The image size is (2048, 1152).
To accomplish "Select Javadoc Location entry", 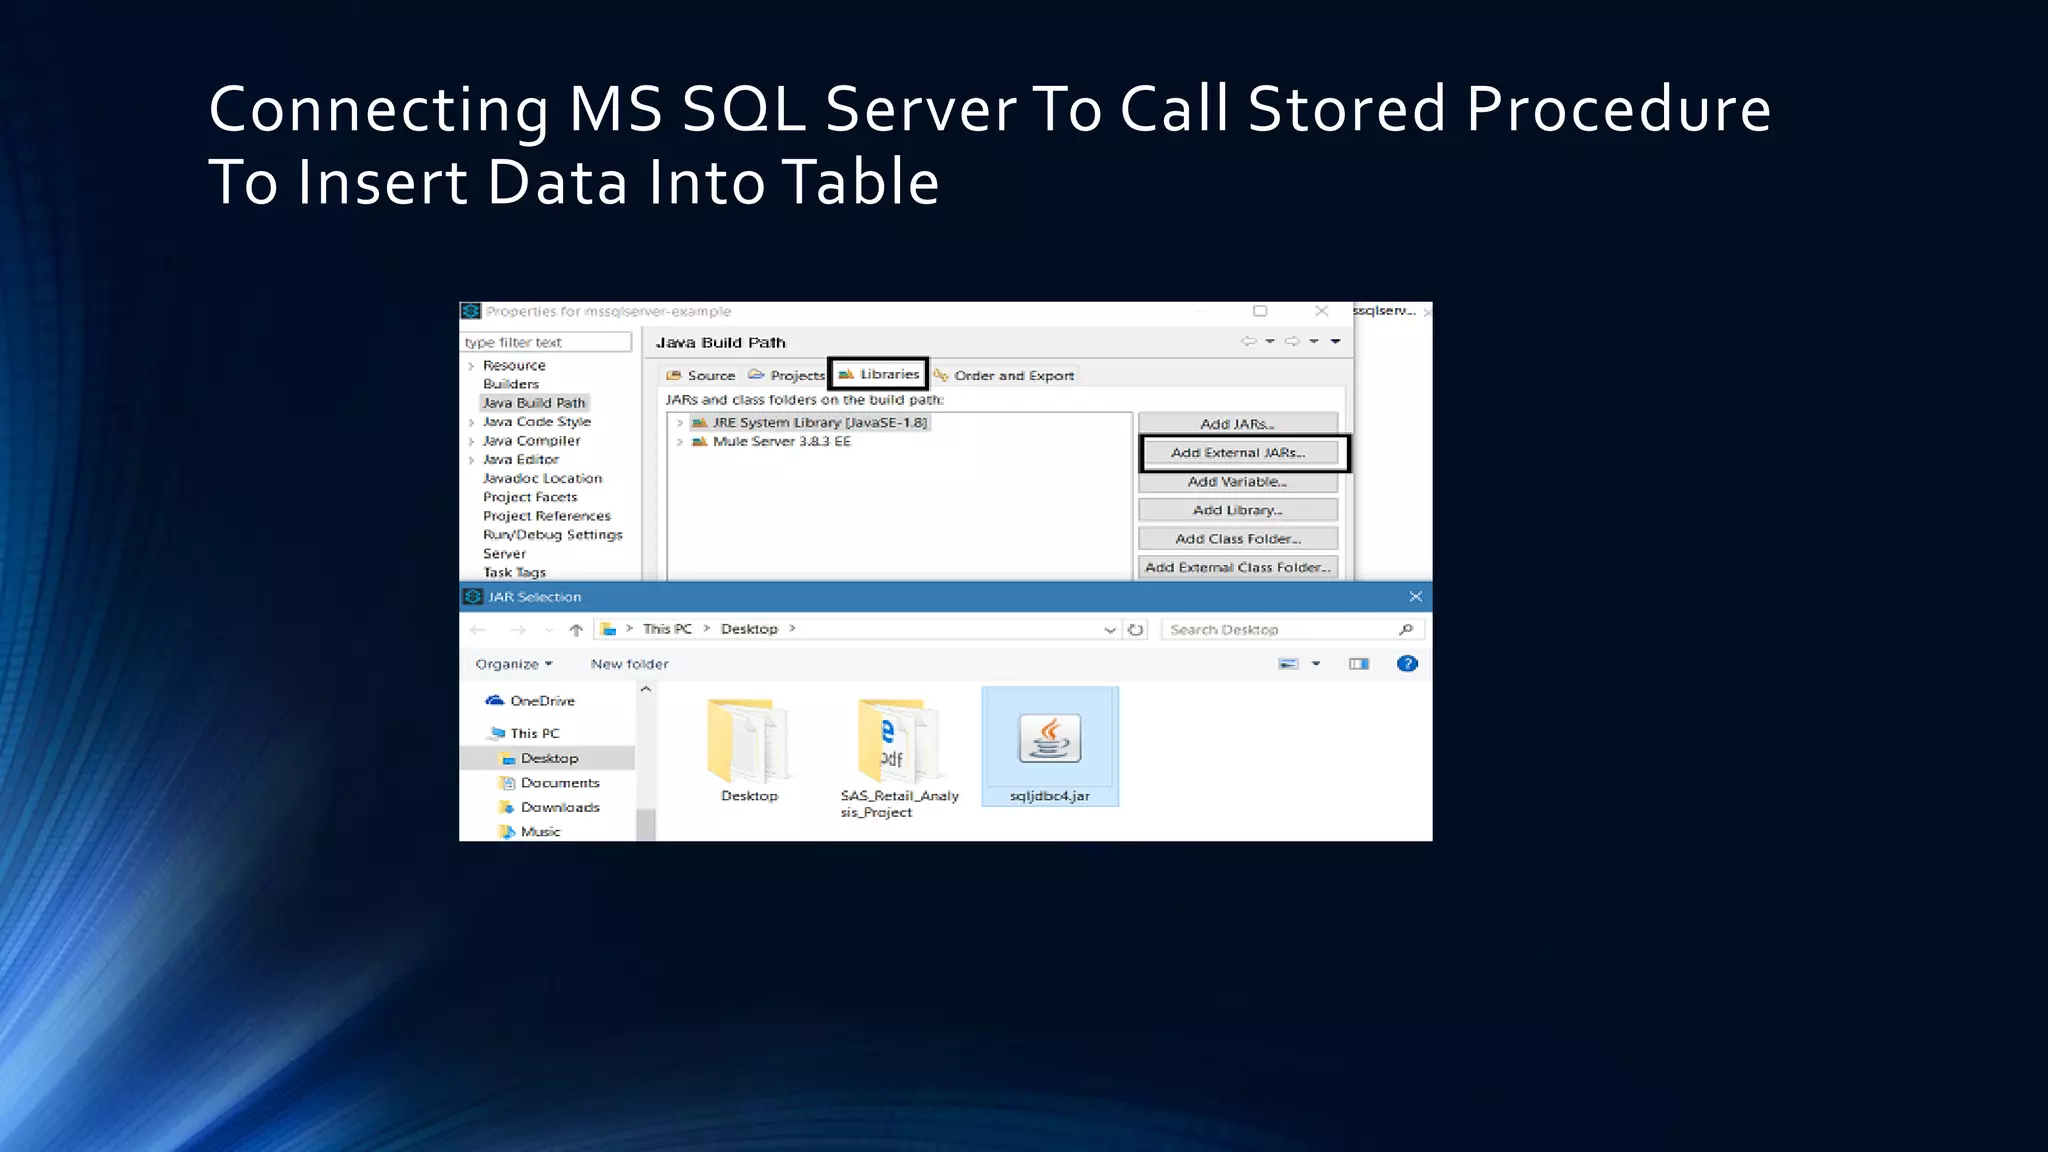I will (x=542, y=478).
